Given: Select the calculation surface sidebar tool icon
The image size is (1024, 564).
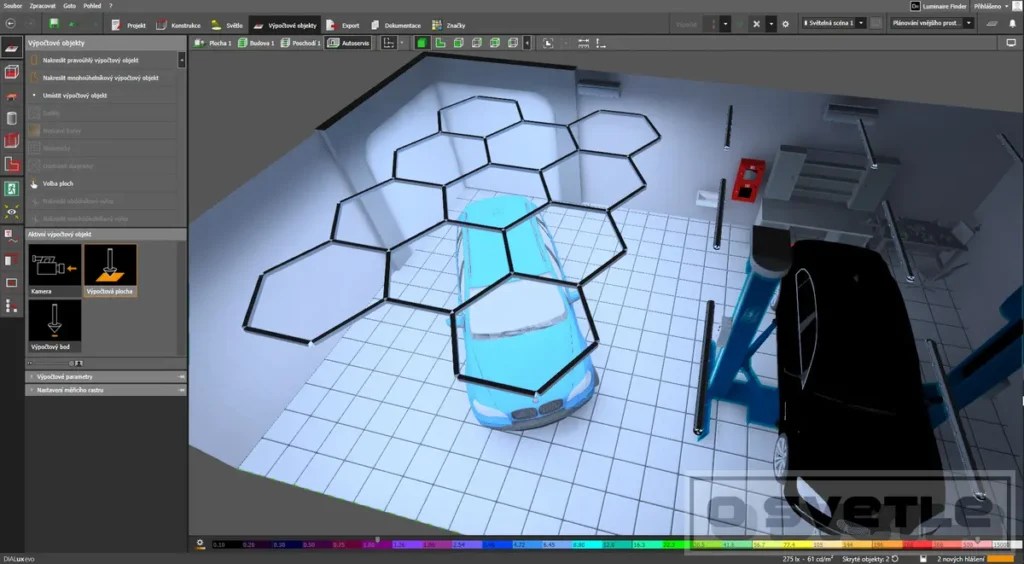Looking at the screenshot, I should coord(11,48).
